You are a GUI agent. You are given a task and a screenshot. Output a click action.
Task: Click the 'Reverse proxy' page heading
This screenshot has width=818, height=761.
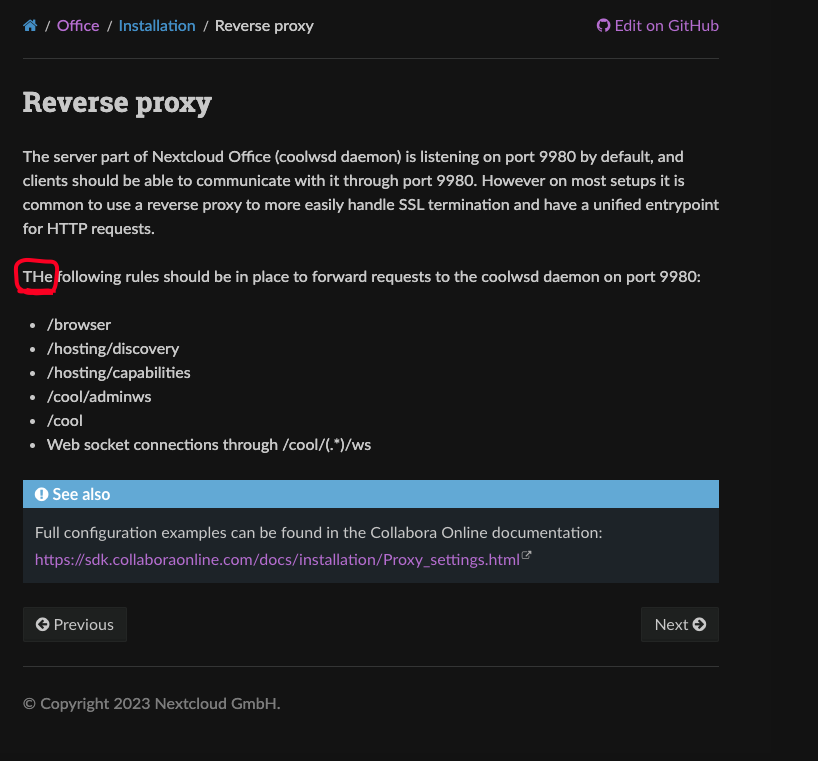(x=117, y=102)
